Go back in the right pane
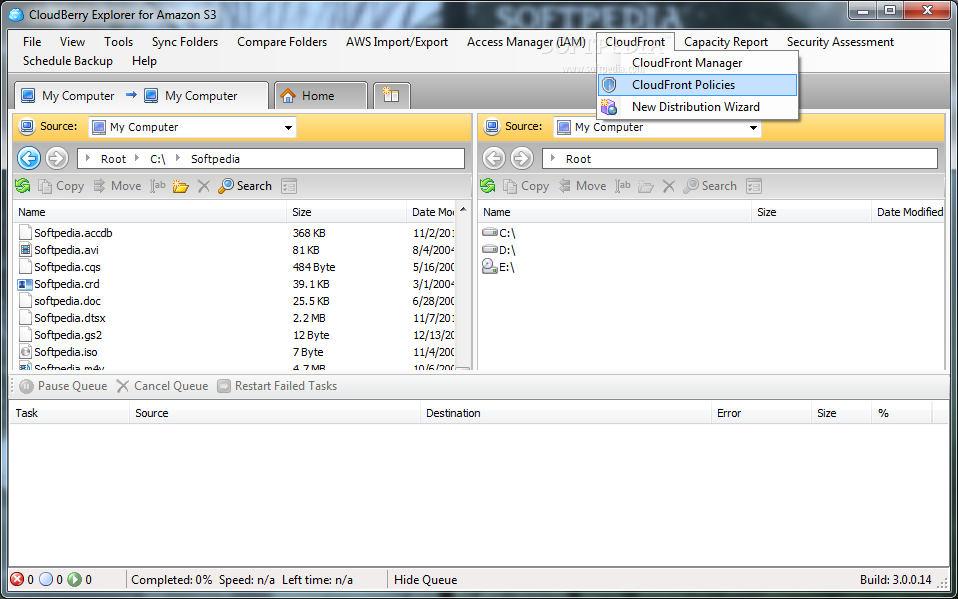 494,159
